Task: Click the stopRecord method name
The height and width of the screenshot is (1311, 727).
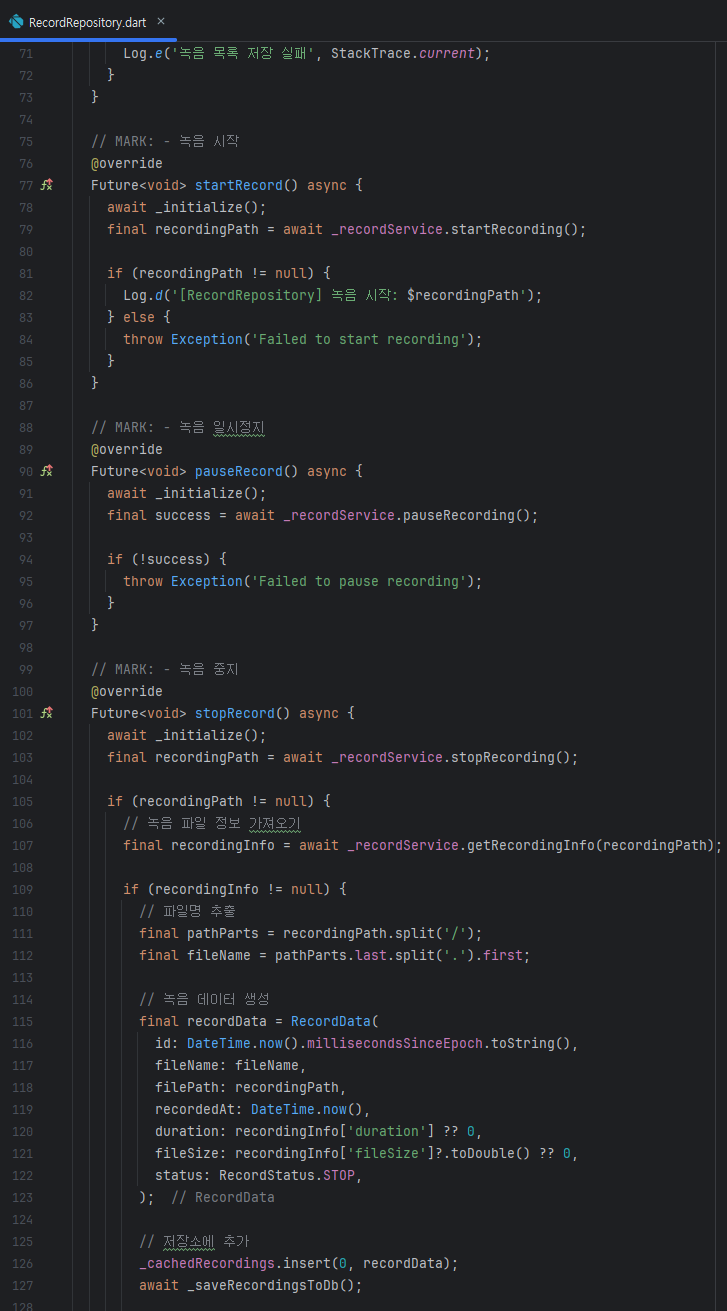Action: (235, 713)
